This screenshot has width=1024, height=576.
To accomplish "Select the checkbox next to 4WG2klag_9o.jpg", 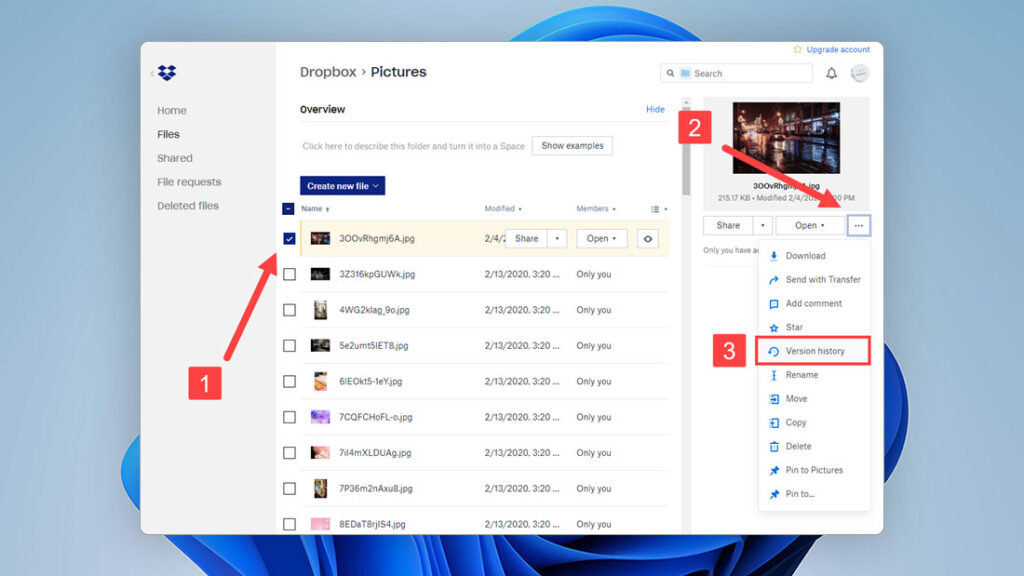I will pyautogui.click(x=289, y=310).
